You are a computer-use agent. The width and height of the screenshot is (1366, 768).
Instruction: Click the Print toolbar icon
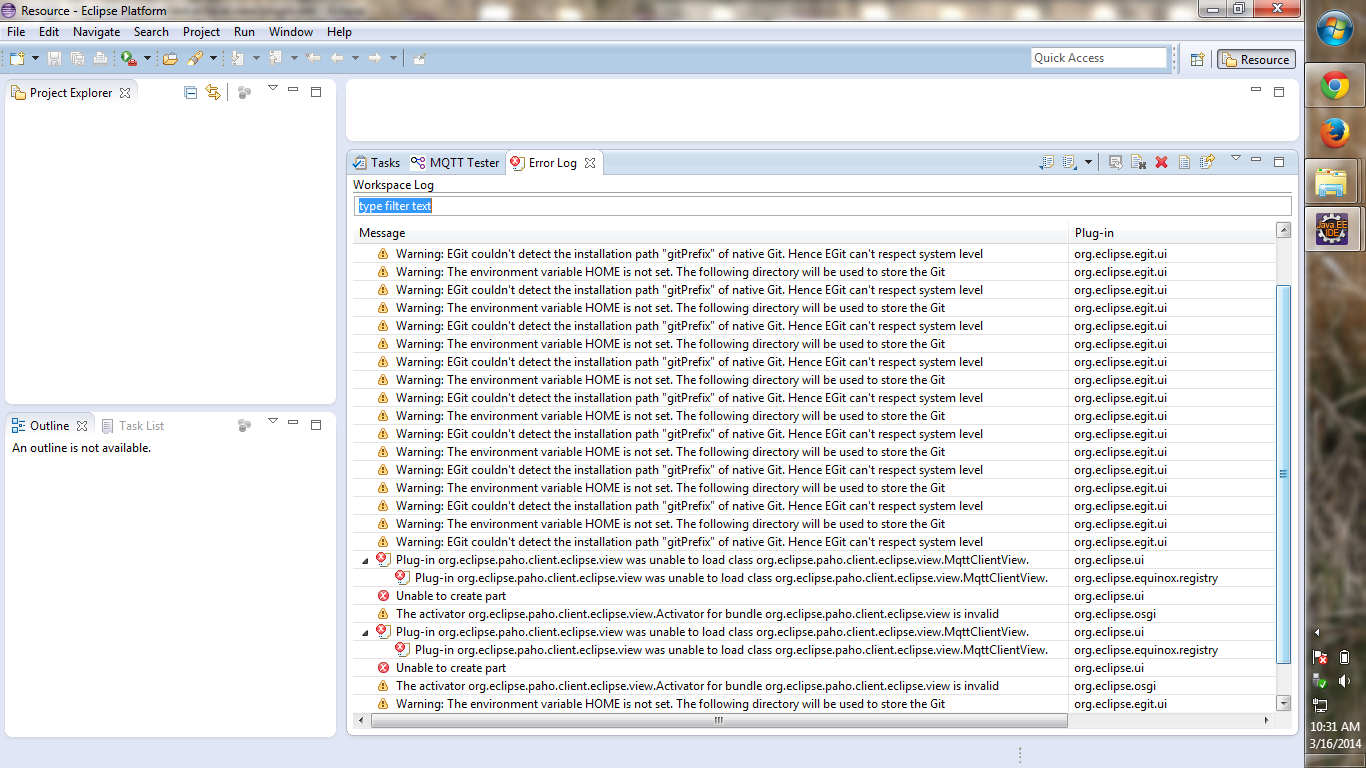[100, 58]
